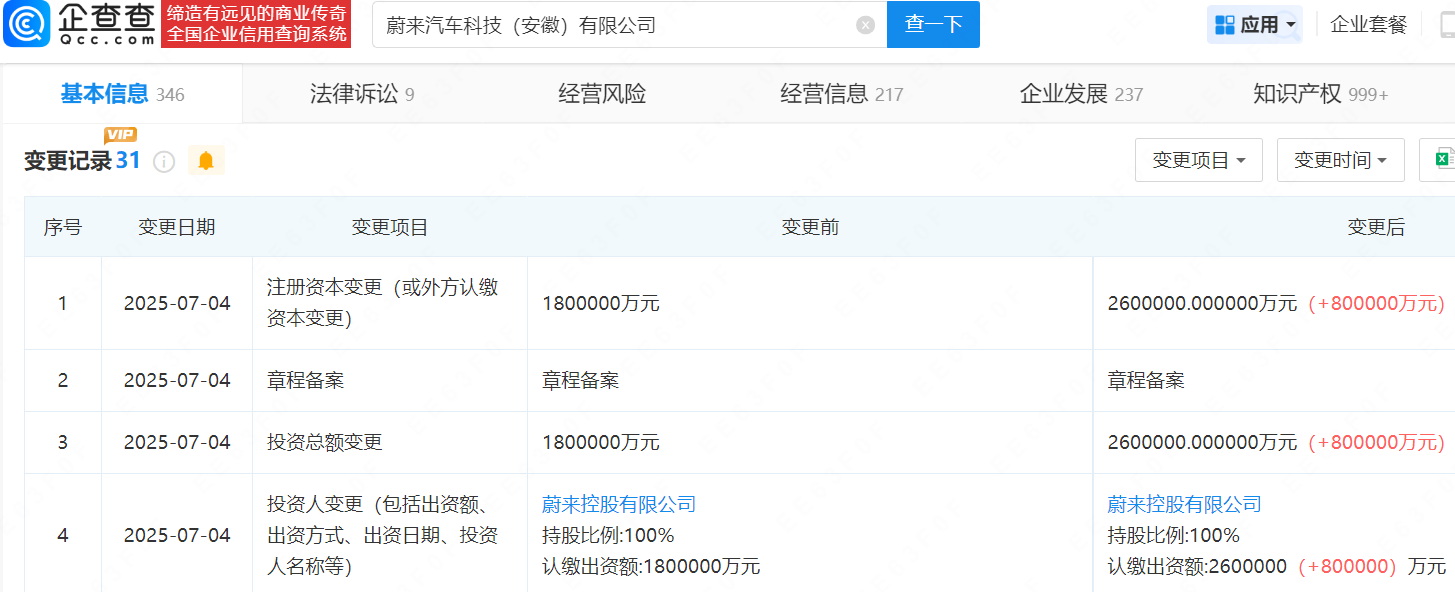
Task: Click the 变更日期 column header
Action: pos(176,227)
